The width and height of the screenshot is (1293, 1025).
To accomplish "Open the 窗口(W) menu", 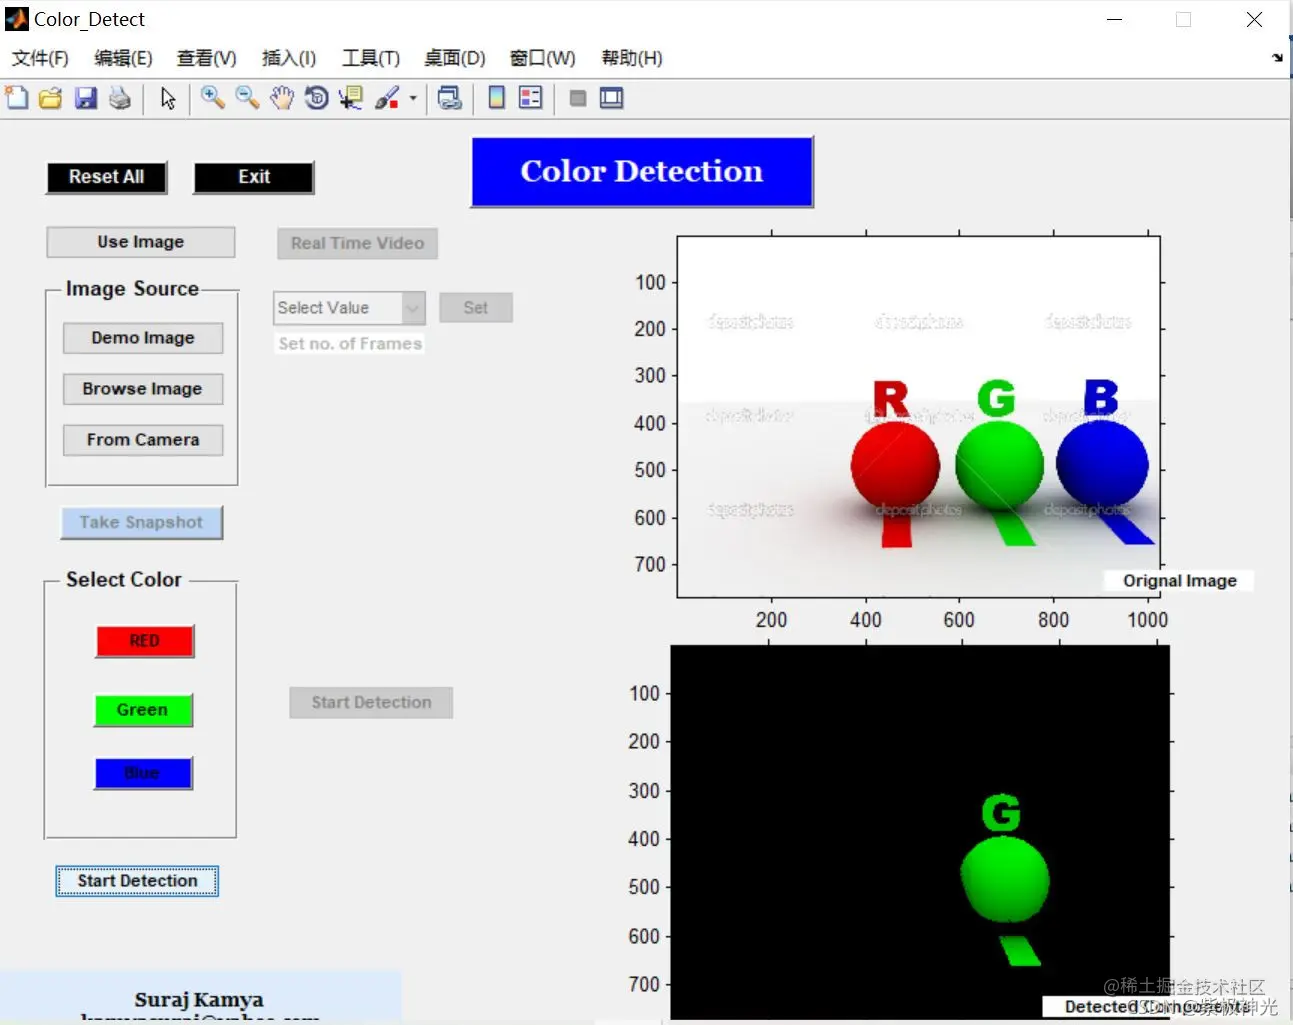I will tap(543, 58).
